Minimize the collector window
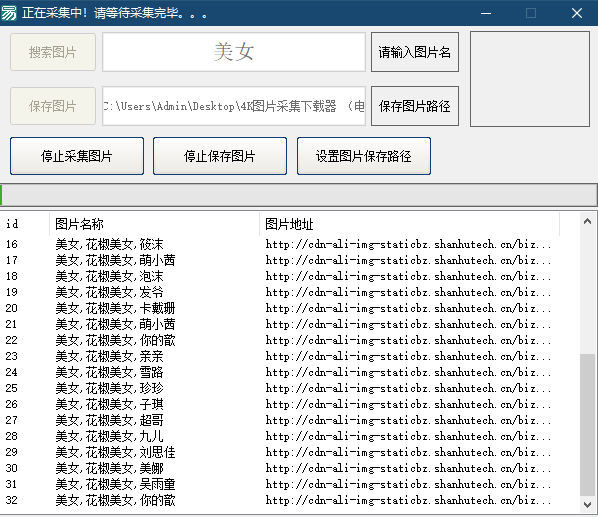The width and height of the screenshot is (598, 517). click(x=486, y=13)
